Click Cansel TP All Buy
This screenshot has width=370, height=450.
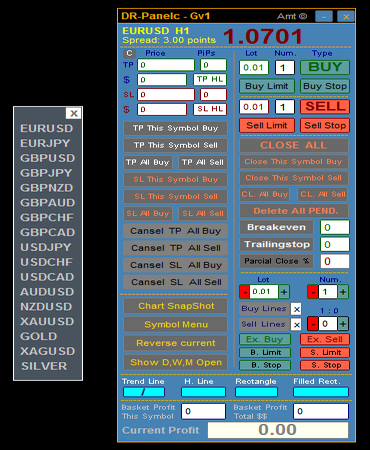coord(175,231)
